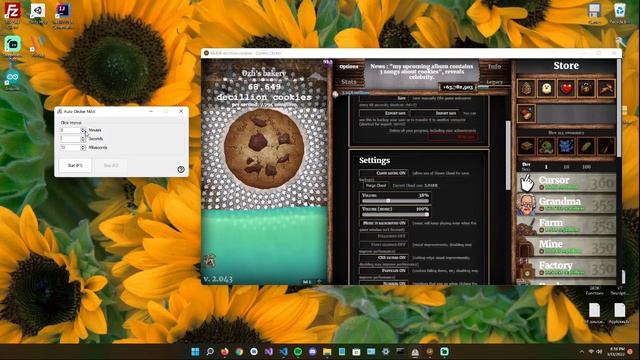The image size is (640, 360).
Task: Open taskbar search
Action: (x=210, y=351)
